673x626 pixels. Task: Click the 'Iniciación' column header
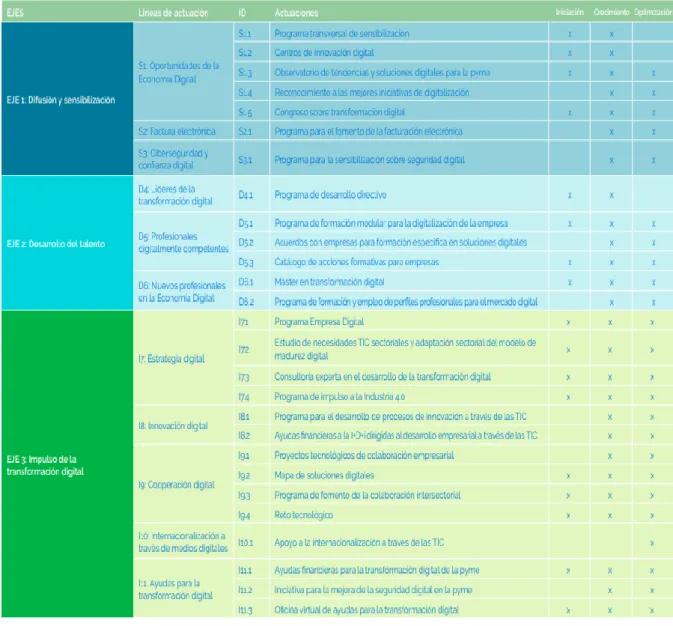[x=570, y=12]
